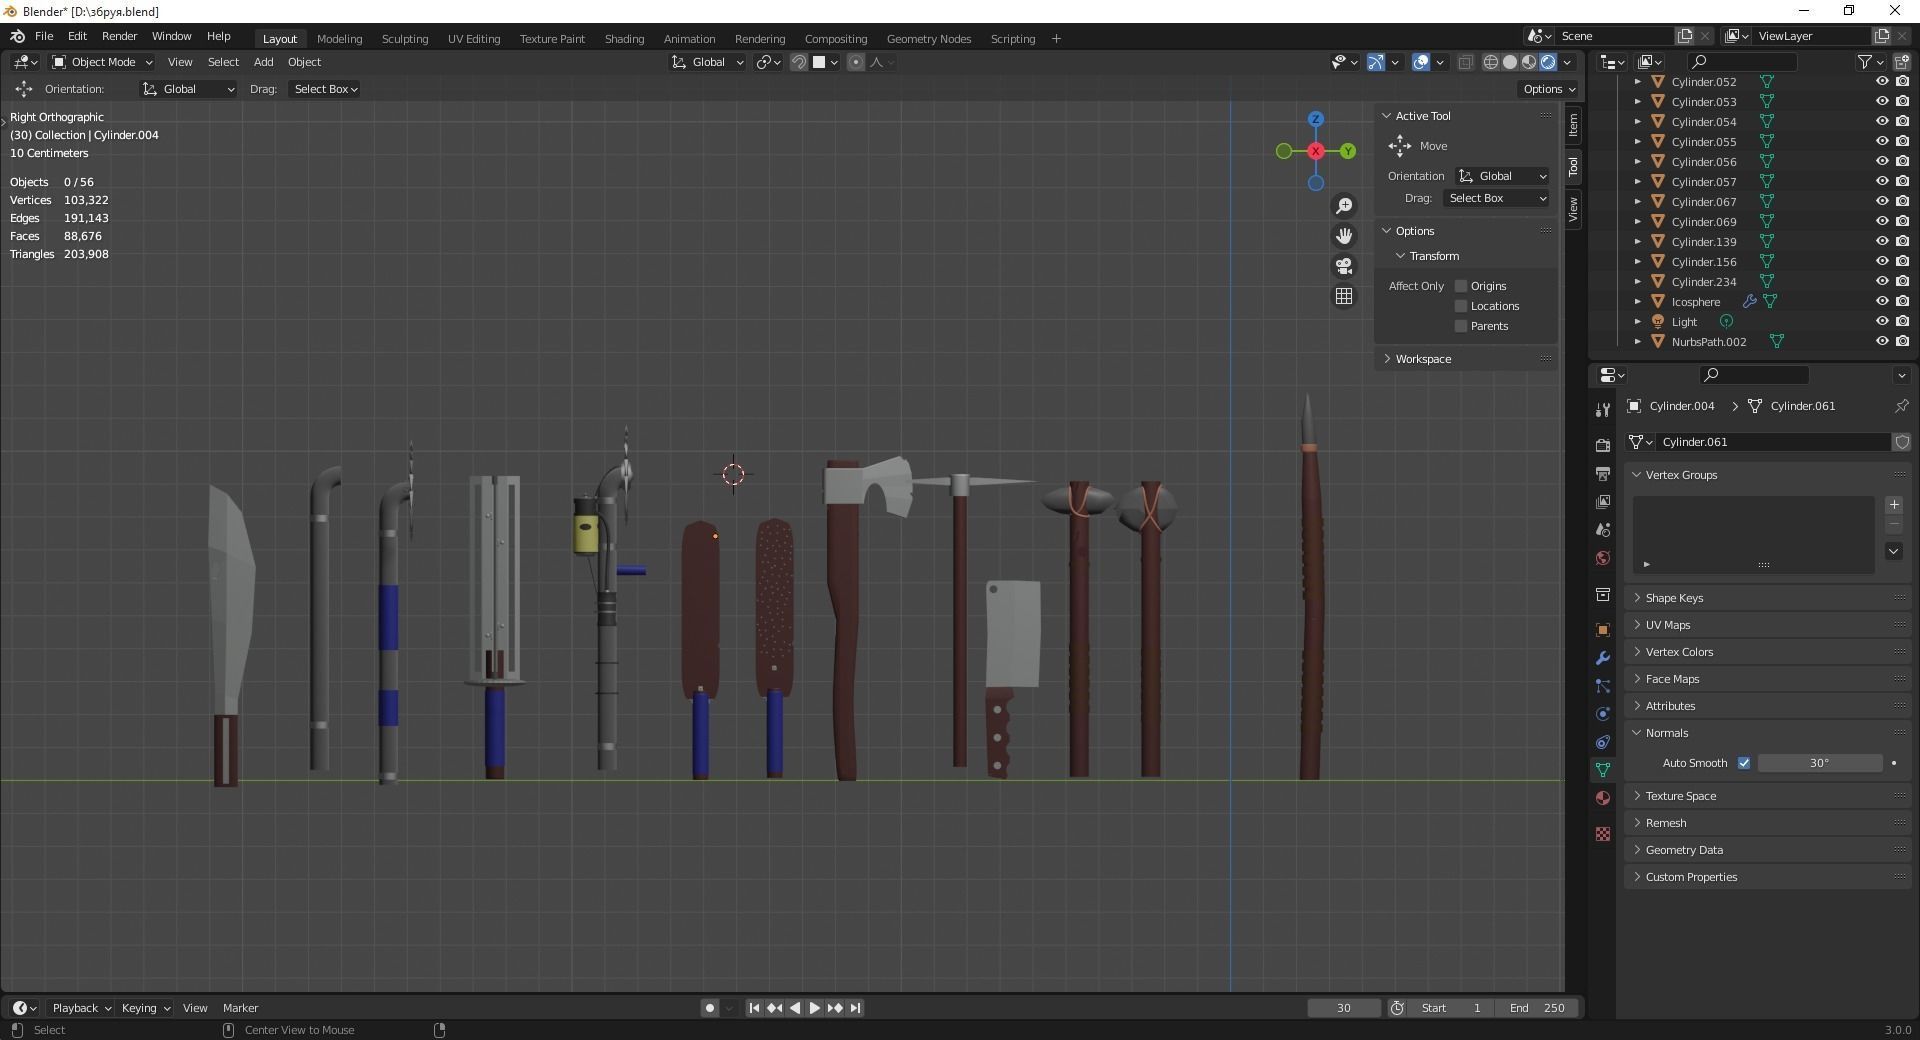The image size is (1920, 1040).
Task: Hide Cylinder.052 with its eye icon
Action: [1881, 82]
